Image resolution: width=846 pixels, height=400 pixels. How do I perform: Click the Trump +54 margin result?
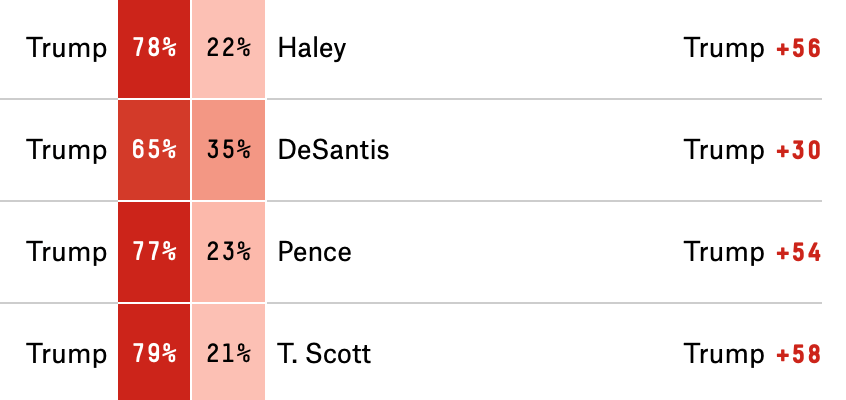(752, 252)
